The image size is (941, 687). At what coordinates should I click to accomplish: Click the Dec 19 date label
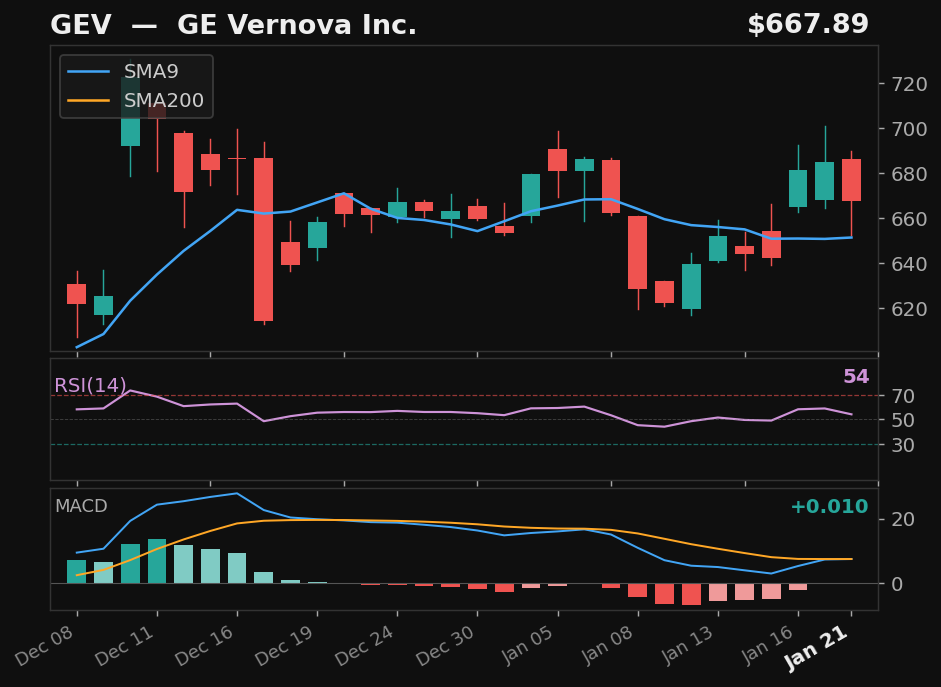286,645
